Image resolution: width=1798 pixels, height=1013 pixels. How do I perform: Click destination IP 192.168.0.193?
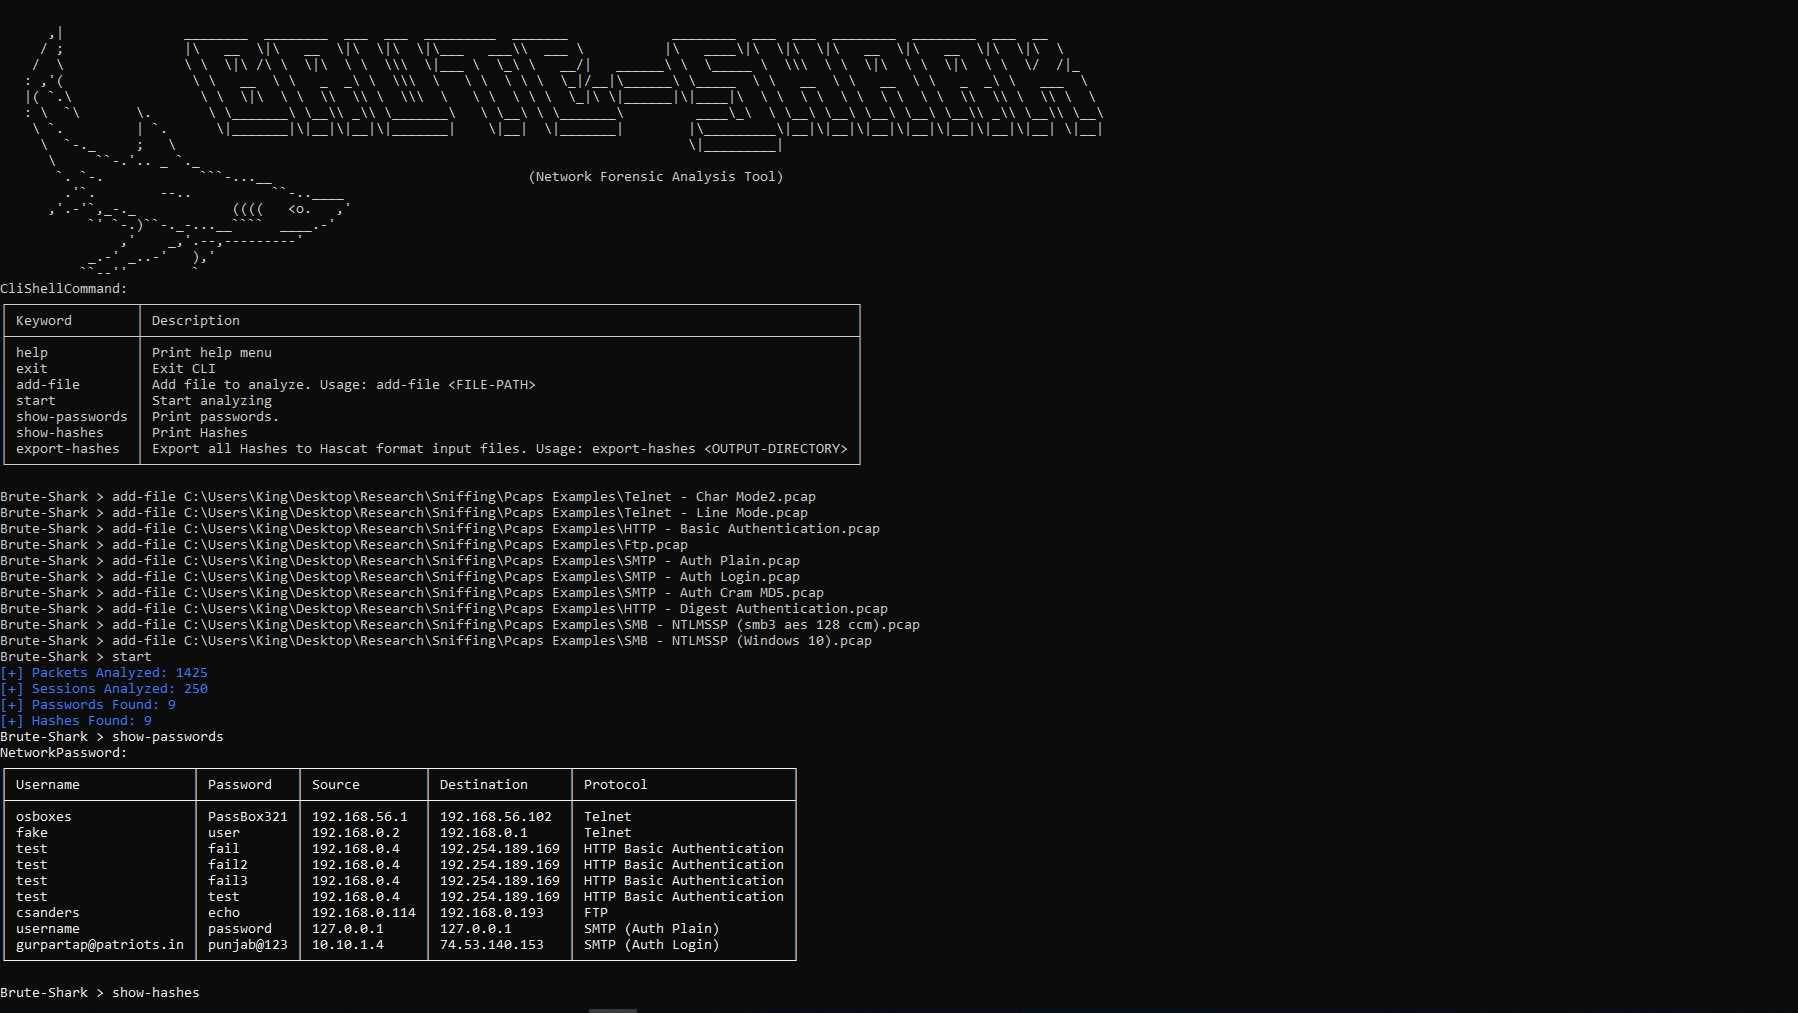492,913
